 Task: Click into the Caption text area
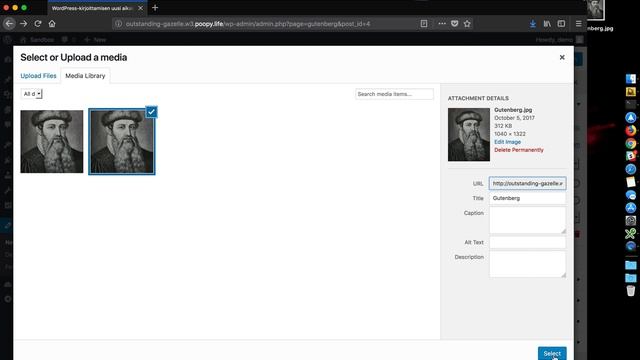527,220
